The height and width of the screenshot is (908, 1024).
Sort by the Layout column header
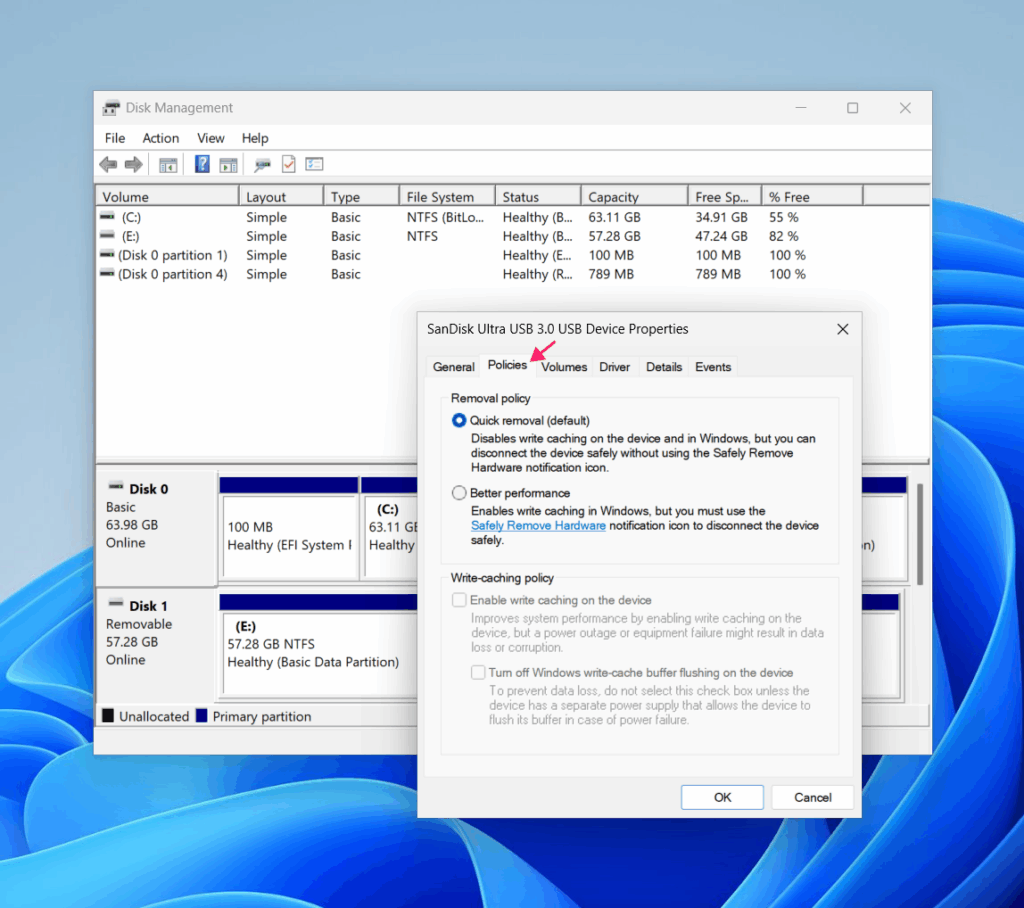tap(281, 197)
